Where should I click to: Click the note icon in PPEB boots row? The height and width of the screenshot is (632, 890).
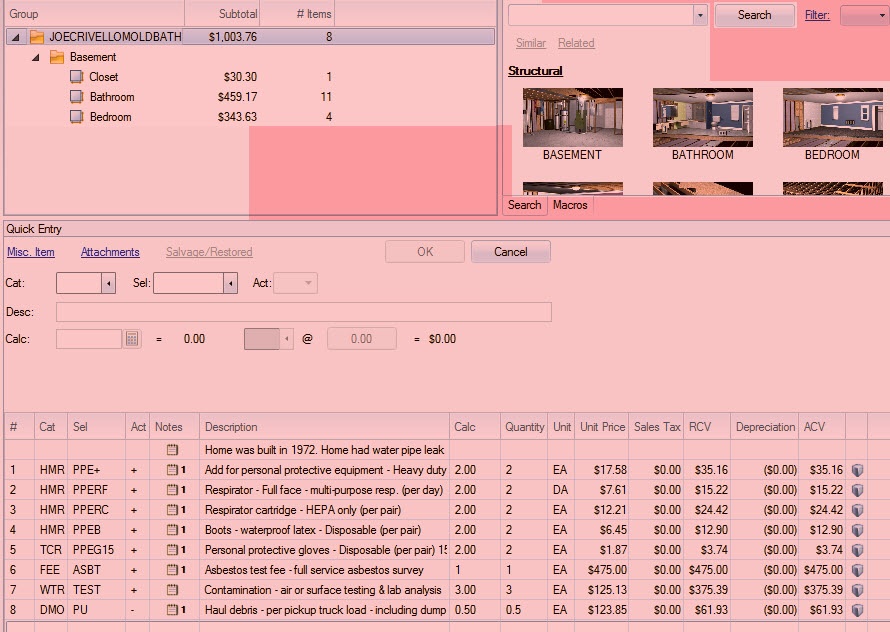(172, 530)
